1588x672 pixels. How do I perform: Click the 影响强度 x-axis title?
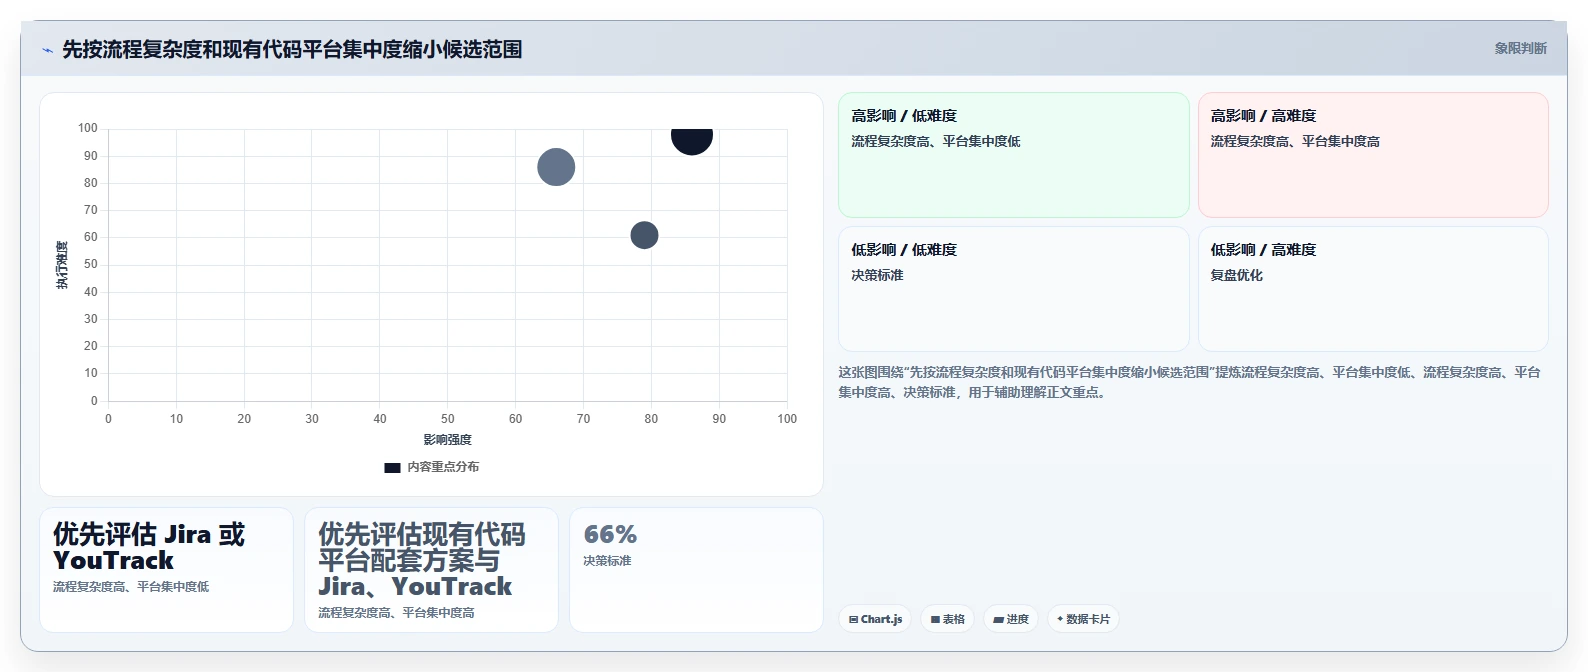point(447,440)
